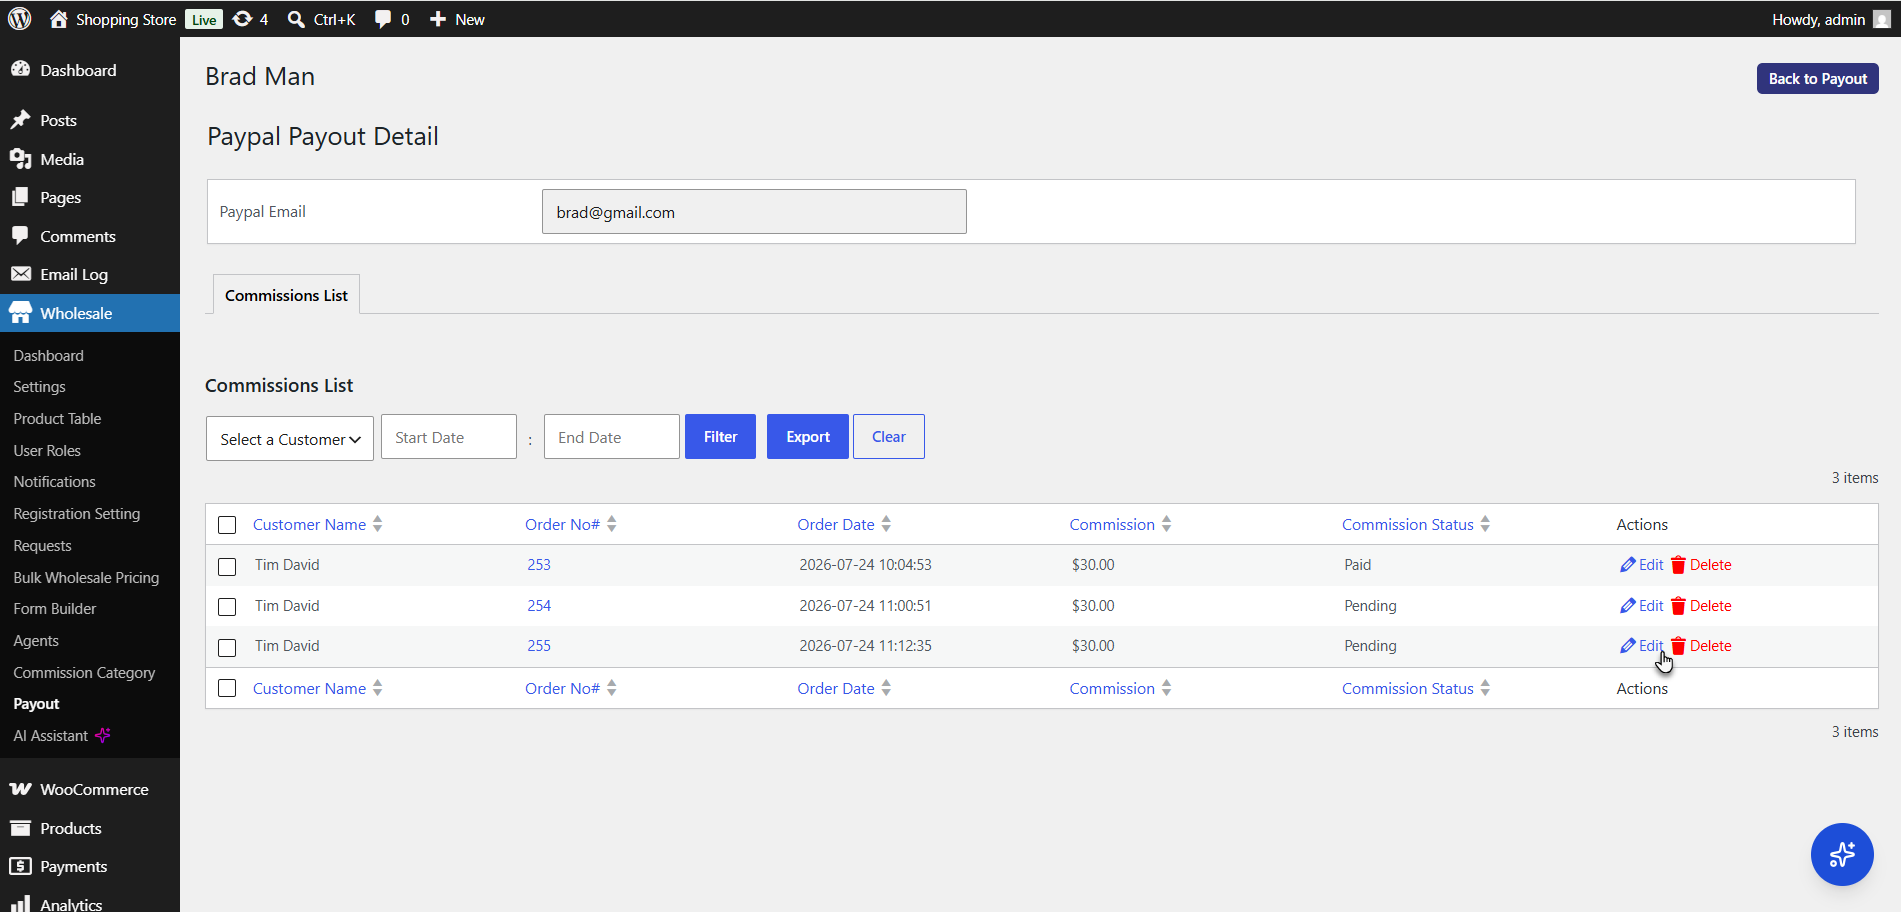Open the updates icon showing 4
The image size is (1901, 912).
[242, 19]
